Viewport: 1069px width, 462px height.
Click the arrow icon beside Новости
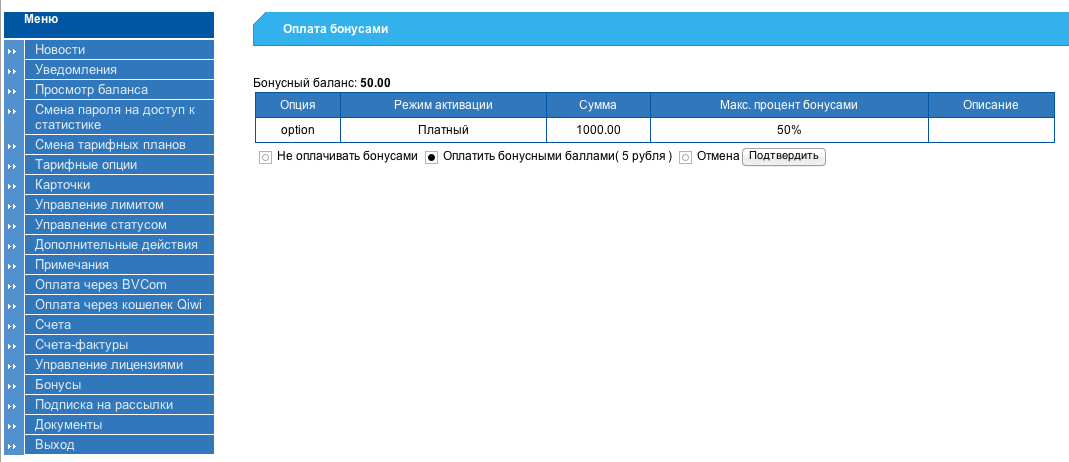12,50
